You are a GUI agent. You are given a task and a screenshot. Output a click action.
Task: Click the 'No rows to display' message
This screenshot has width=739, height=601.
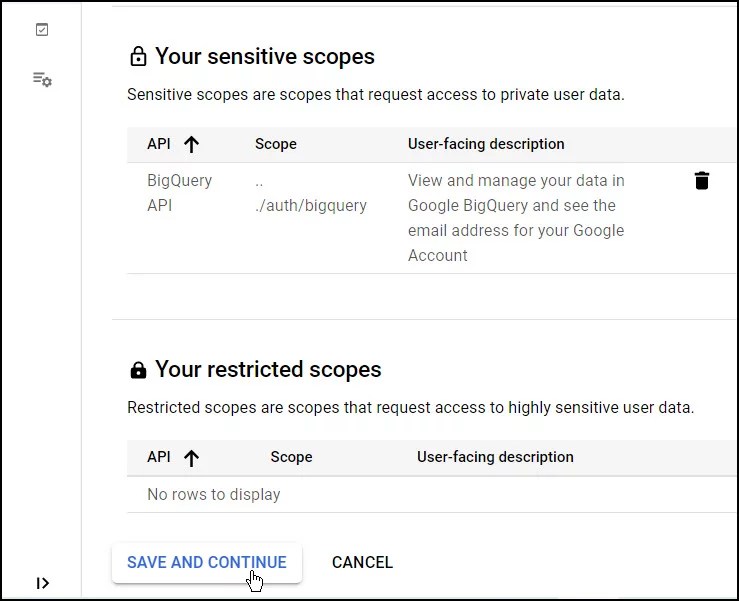point(214,494)
